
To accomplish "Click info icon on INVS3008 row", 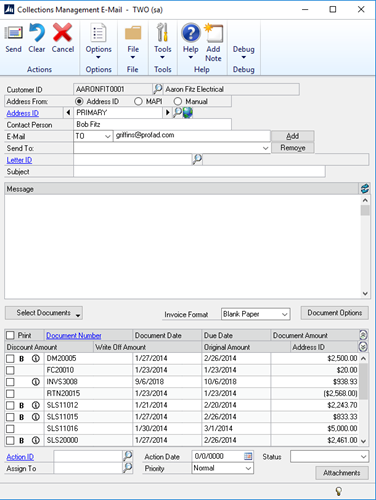I will [36, 382].
